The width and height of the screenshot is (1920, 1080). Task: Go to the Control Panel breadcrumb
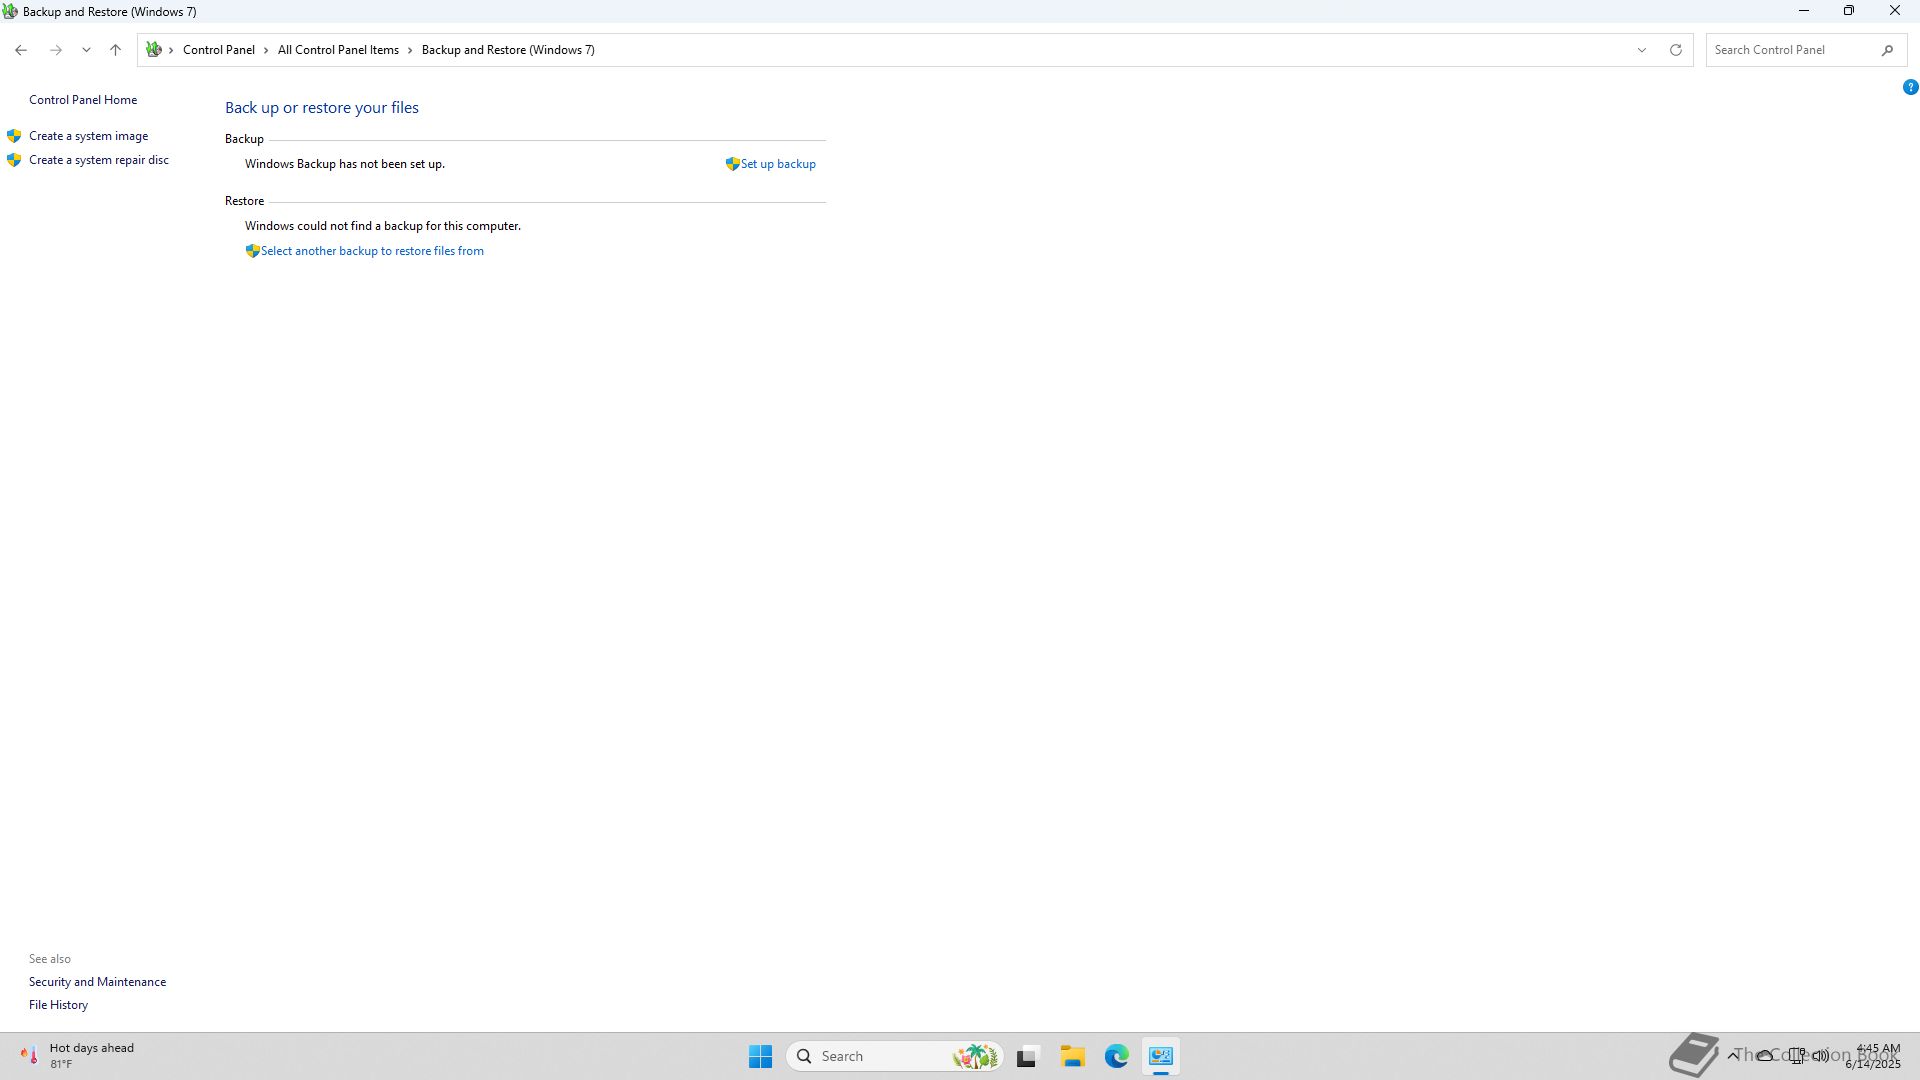pos(218,50)
